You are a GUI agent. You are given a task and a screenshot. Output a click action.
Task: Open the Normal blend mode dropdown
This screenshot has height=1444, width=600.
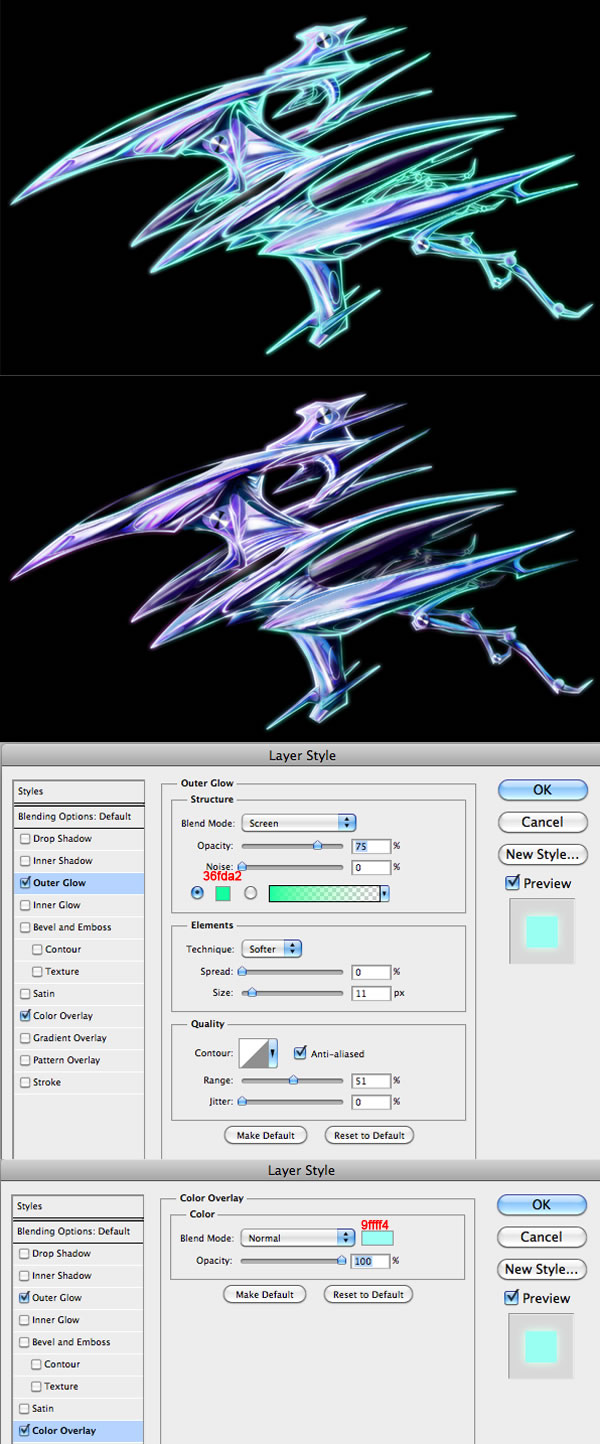pos(298,1238)
